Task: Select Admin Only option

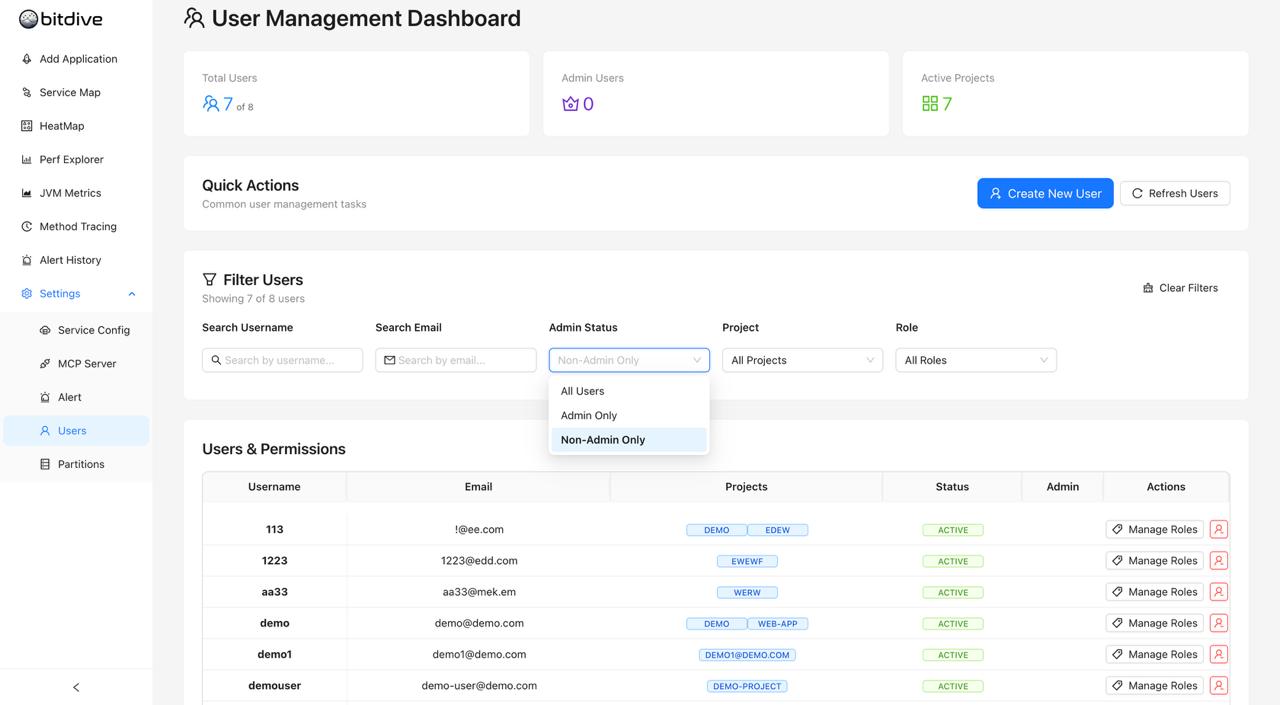Action: point(629,415)
